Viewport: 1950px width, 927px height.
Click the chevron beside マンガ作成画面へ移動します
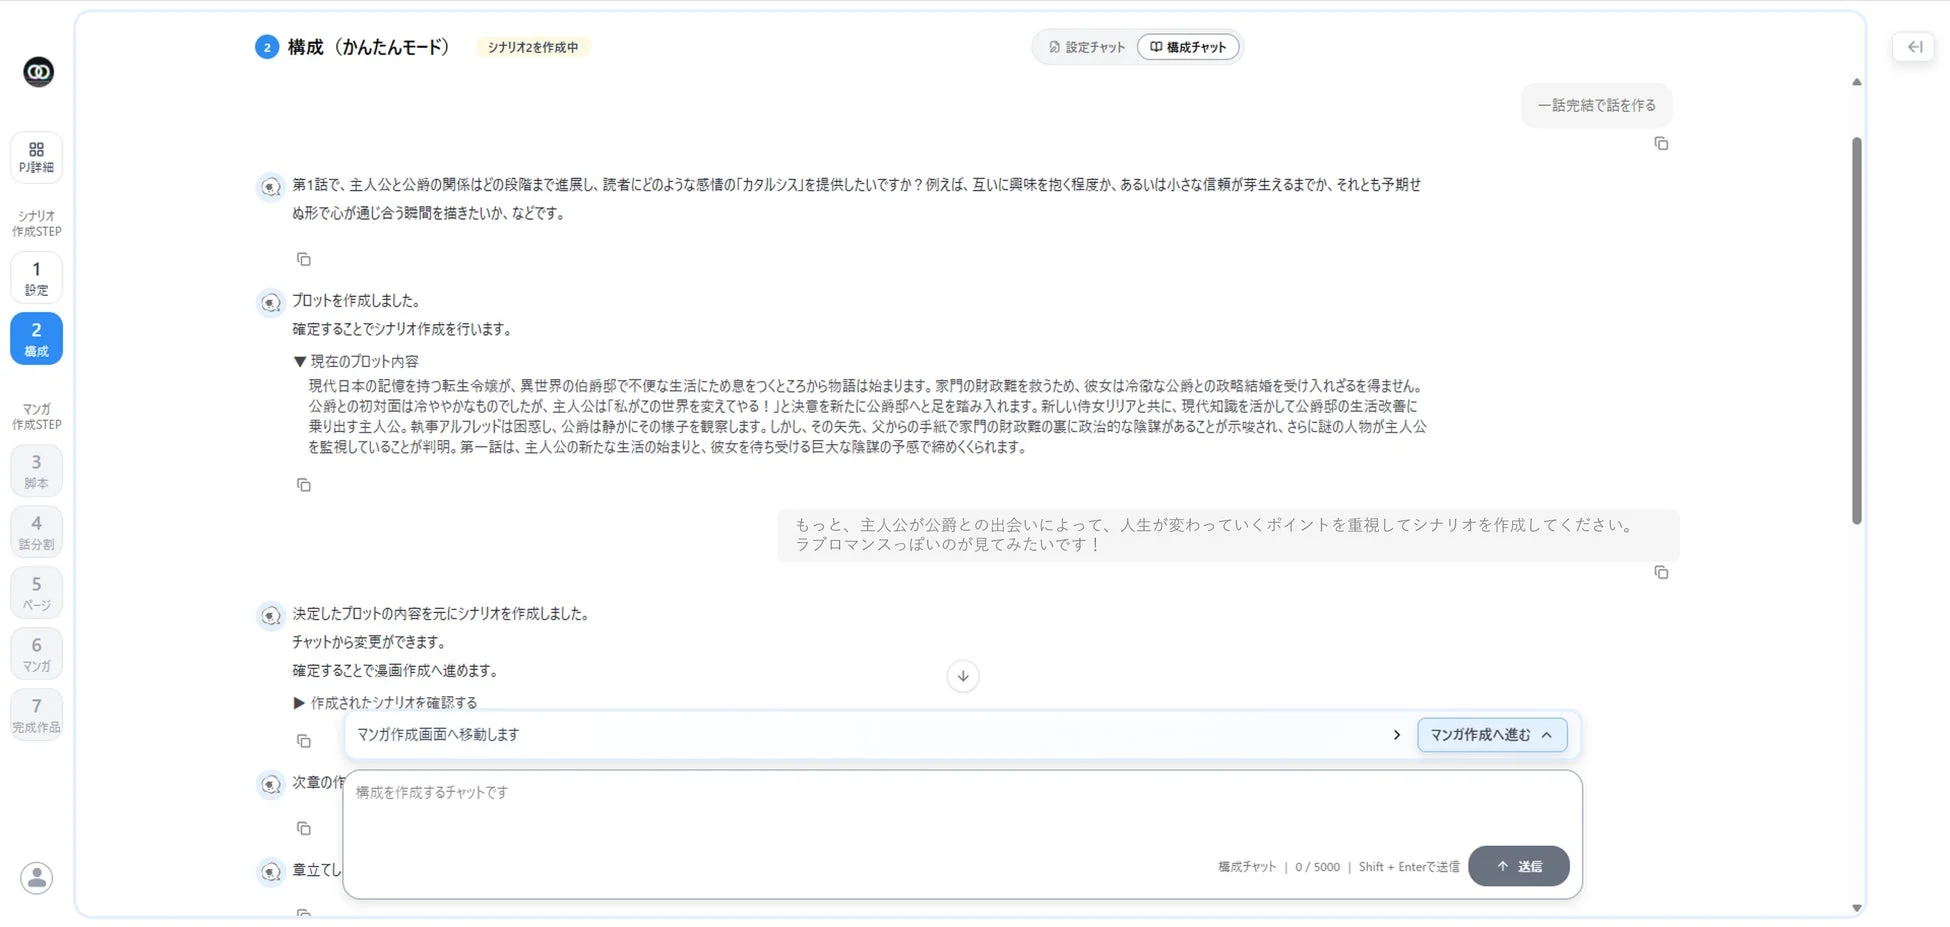click(1397, 735)
